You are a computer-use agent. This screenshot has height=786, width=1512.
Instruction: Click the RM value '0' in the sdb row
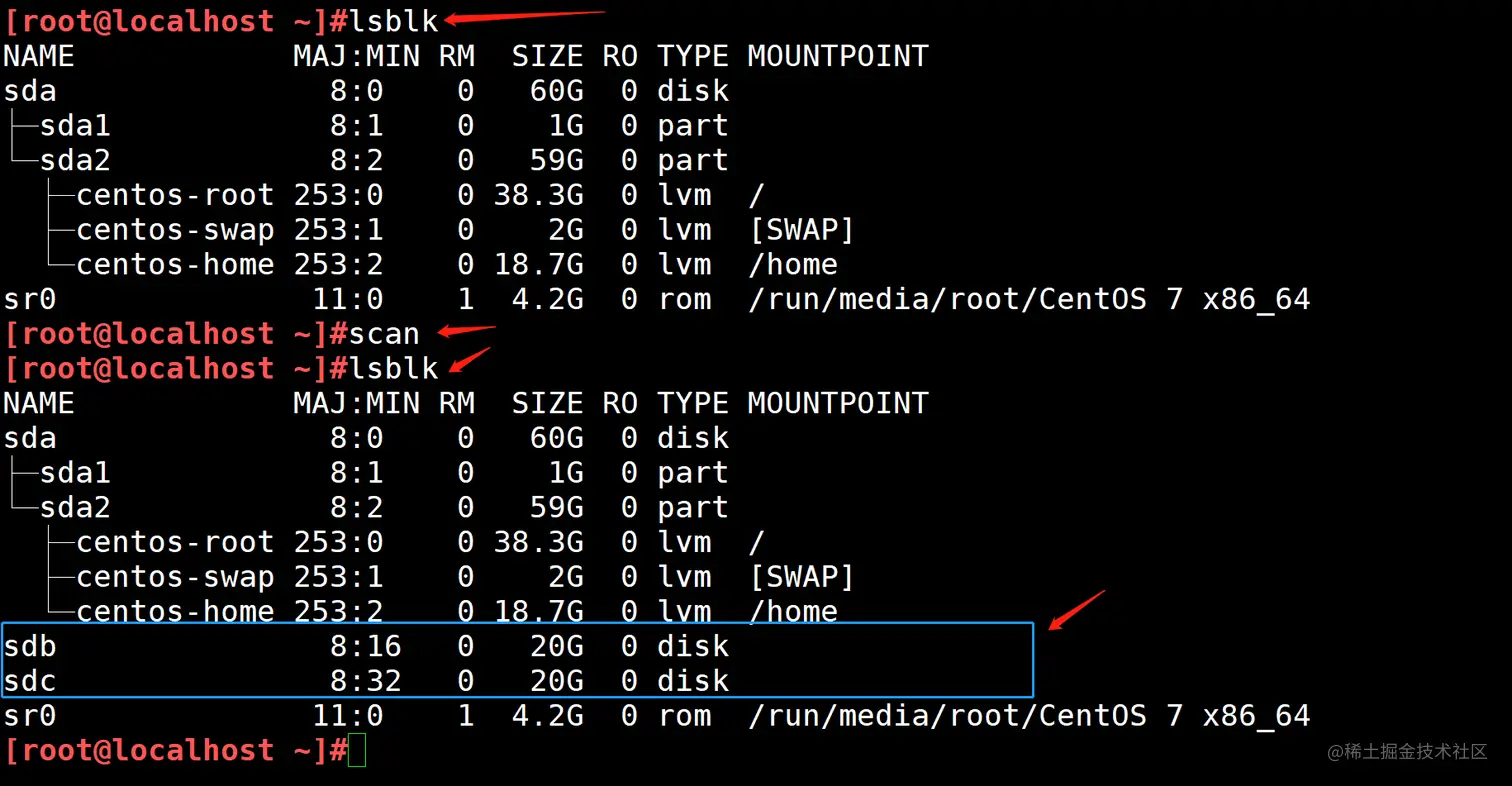pyautogui.click(x=466, y=646)
